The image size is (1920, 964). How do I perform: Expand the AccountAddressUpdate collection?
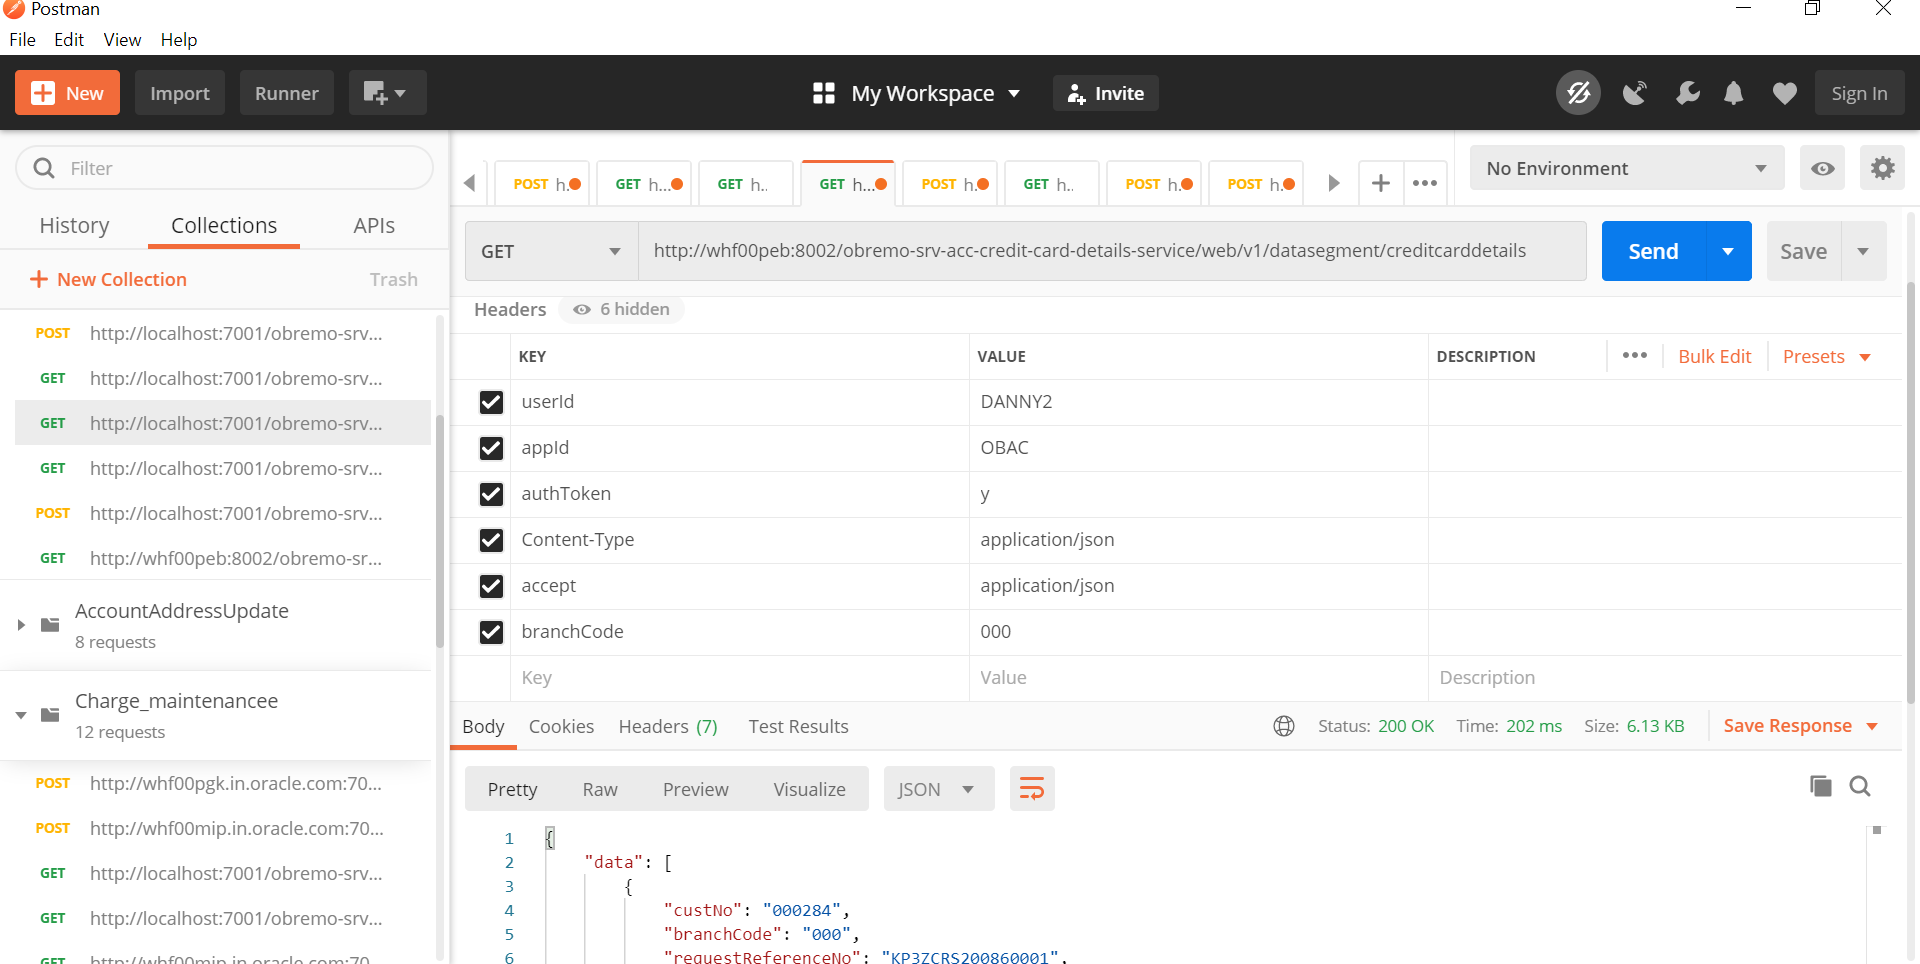pyautogui.click(x=21, y=625)
